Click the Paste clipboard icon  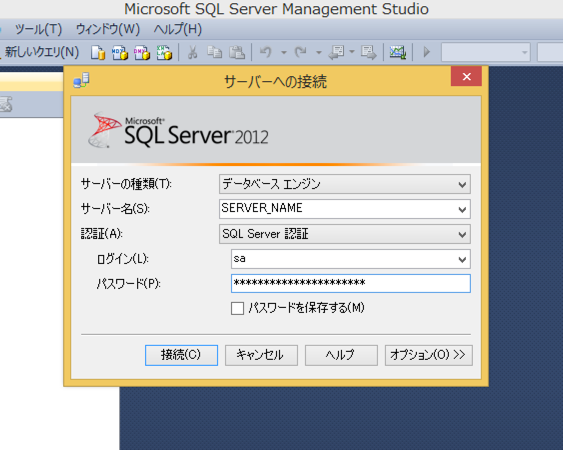click(237, 53)
